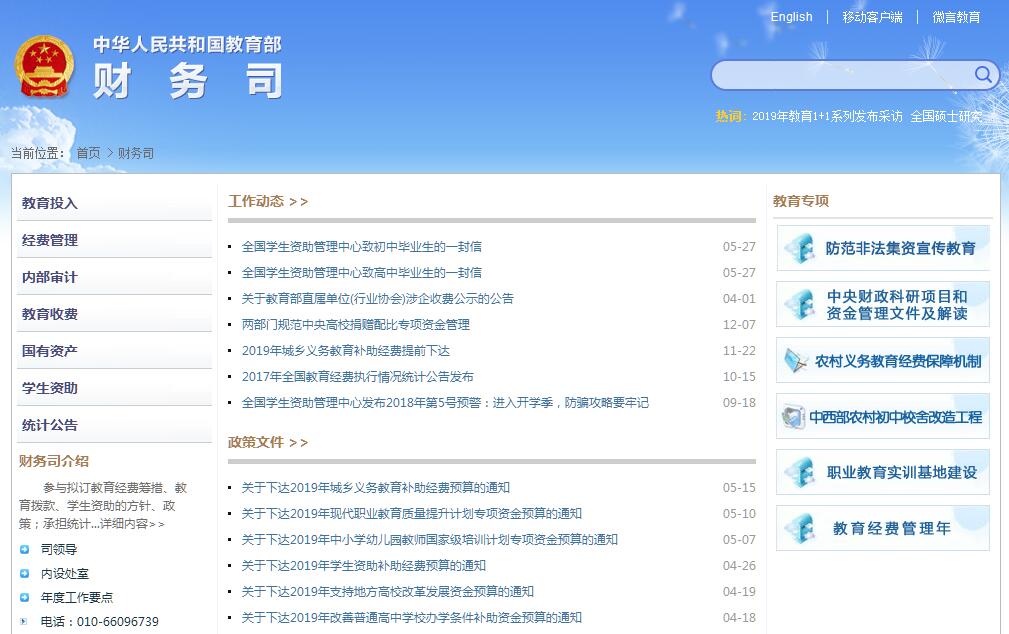Screen dimensions: 1009x634
Task: Open the 职业教育实训基地建设 banner
Action: (x=883, y=472)
